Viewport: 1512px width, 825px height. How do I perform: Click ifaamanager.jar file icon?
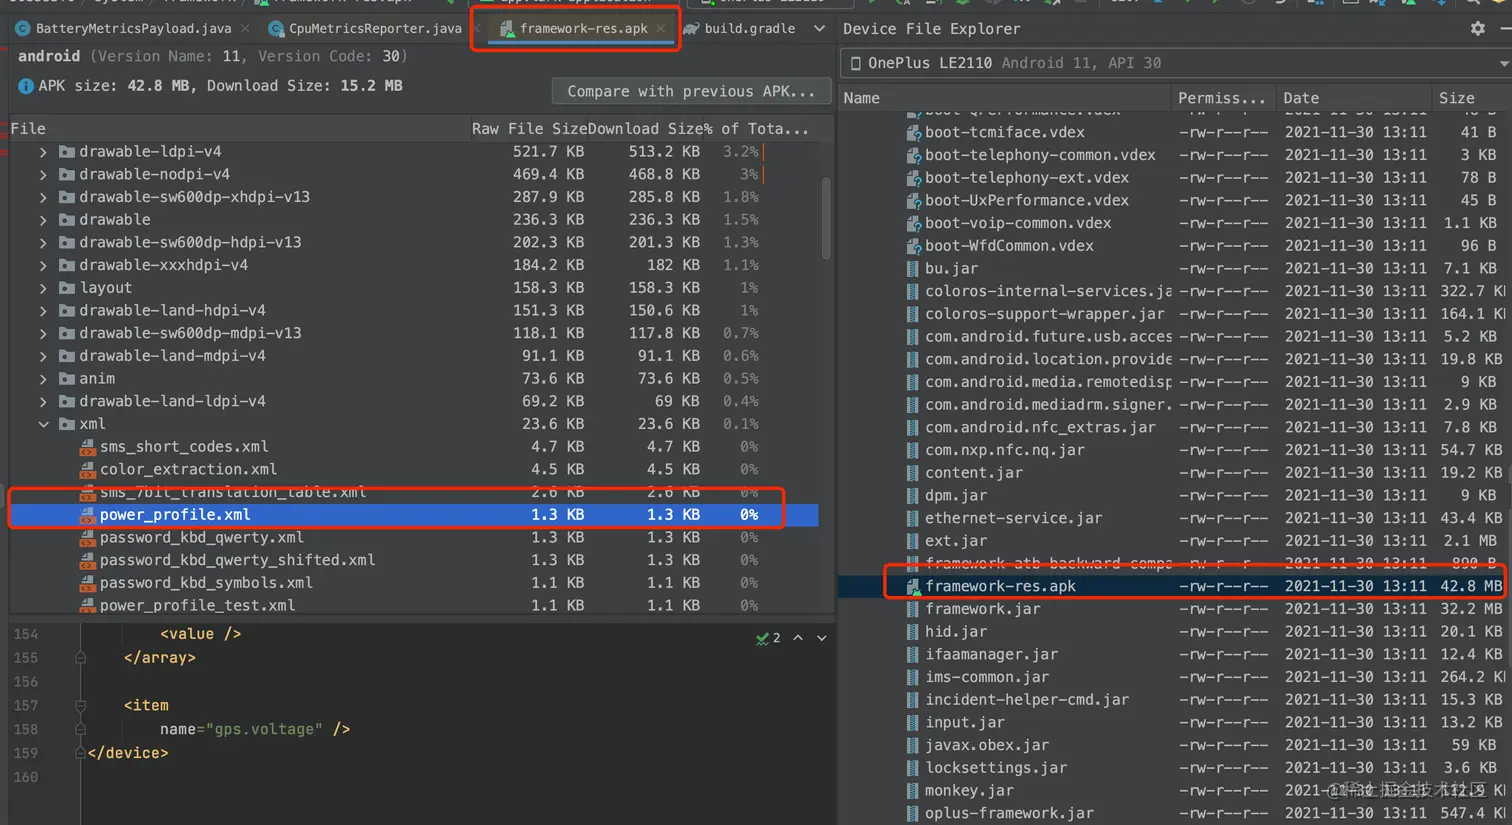pyautogui.click(x=913, y=655)
